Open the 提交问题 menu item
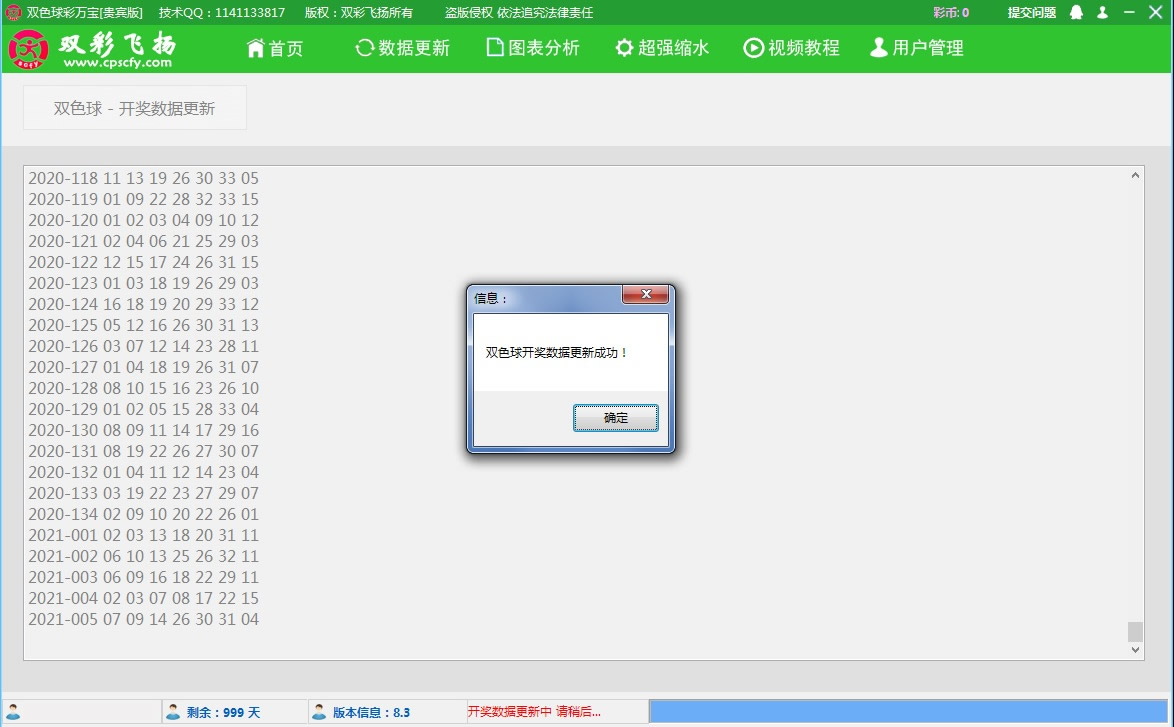Screen dimensions: 1174x727 (1034, 13)
